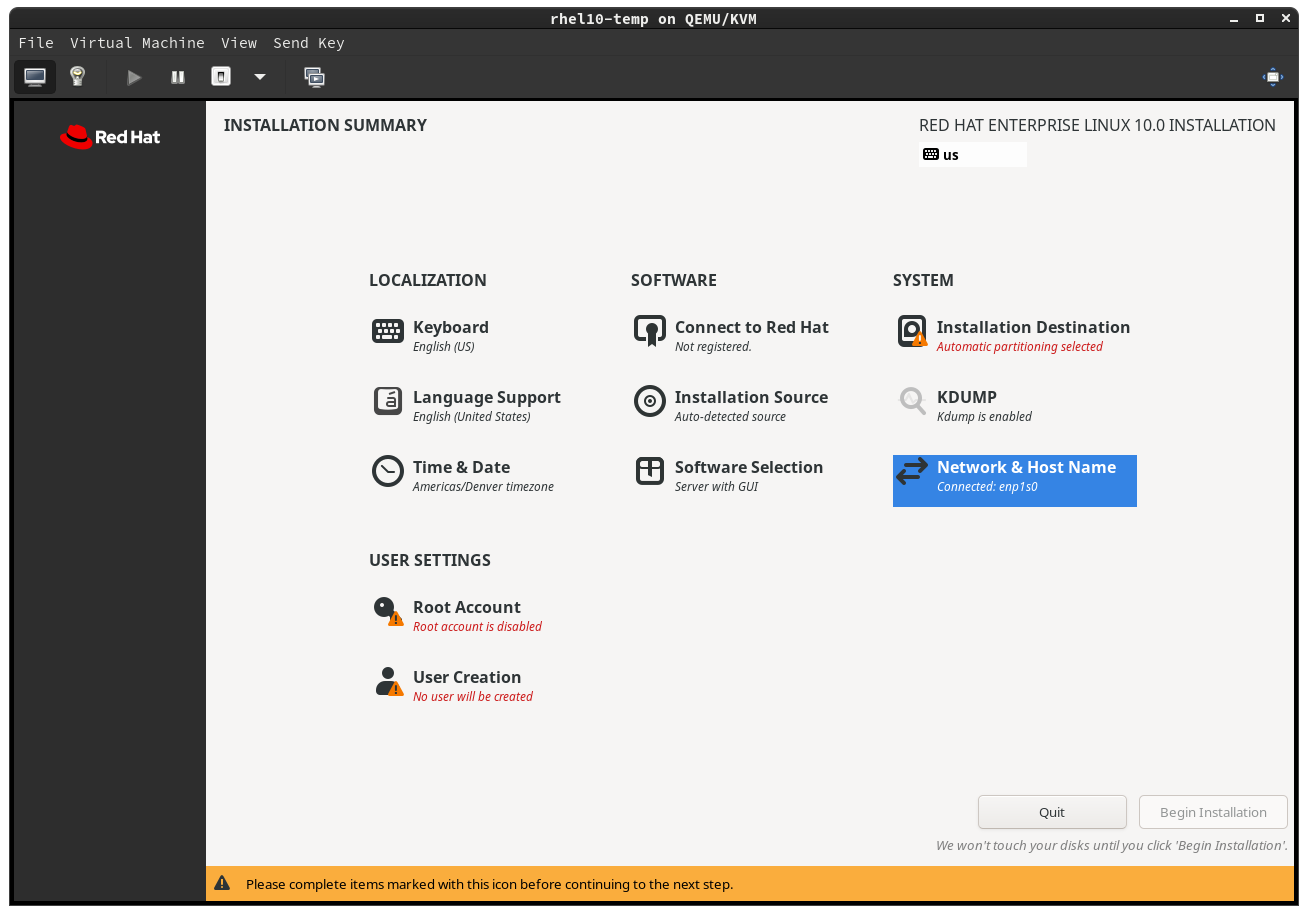Pause the virtual machine
Image resolution: width=1308 pixels, height=915 pixels.
pyautogui.click(x=178, y=77)
